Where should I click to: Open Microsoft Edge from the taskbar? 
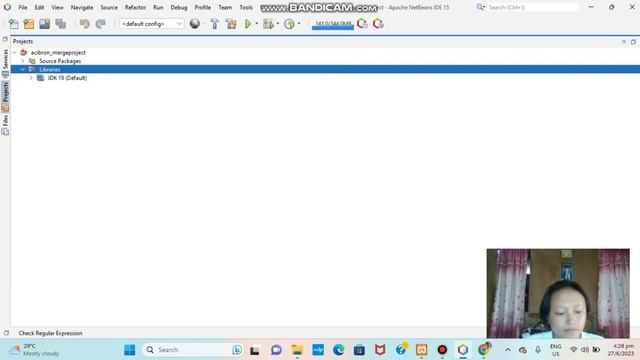338,350
